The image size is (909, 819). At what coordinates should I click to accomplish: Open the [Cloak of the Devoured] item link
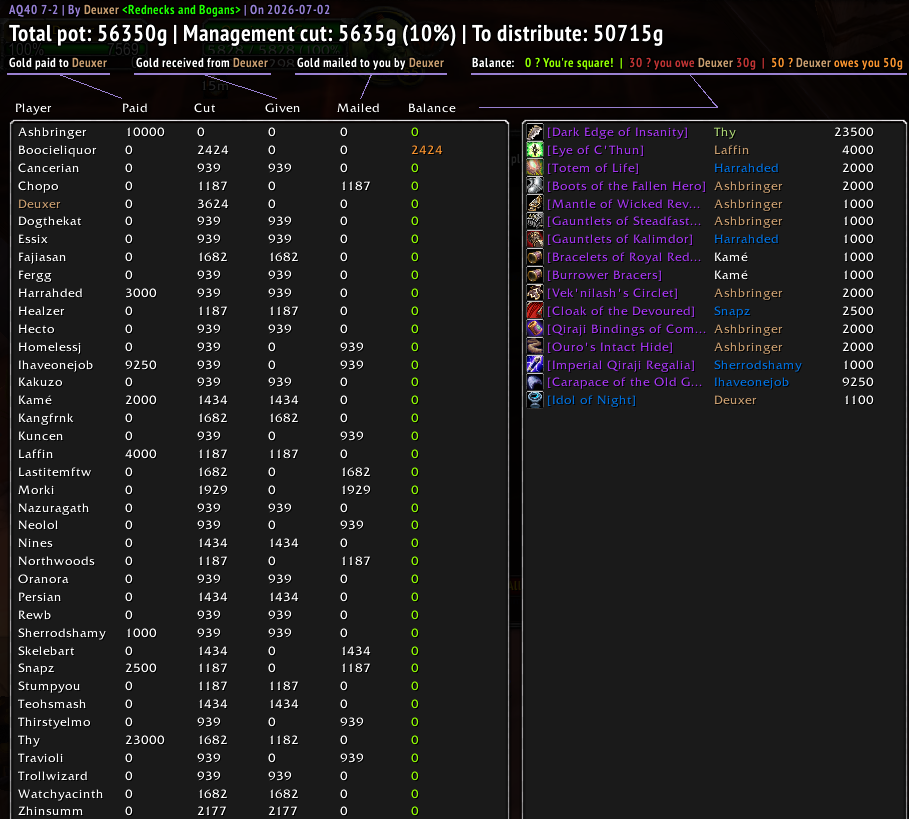(620, 311)
